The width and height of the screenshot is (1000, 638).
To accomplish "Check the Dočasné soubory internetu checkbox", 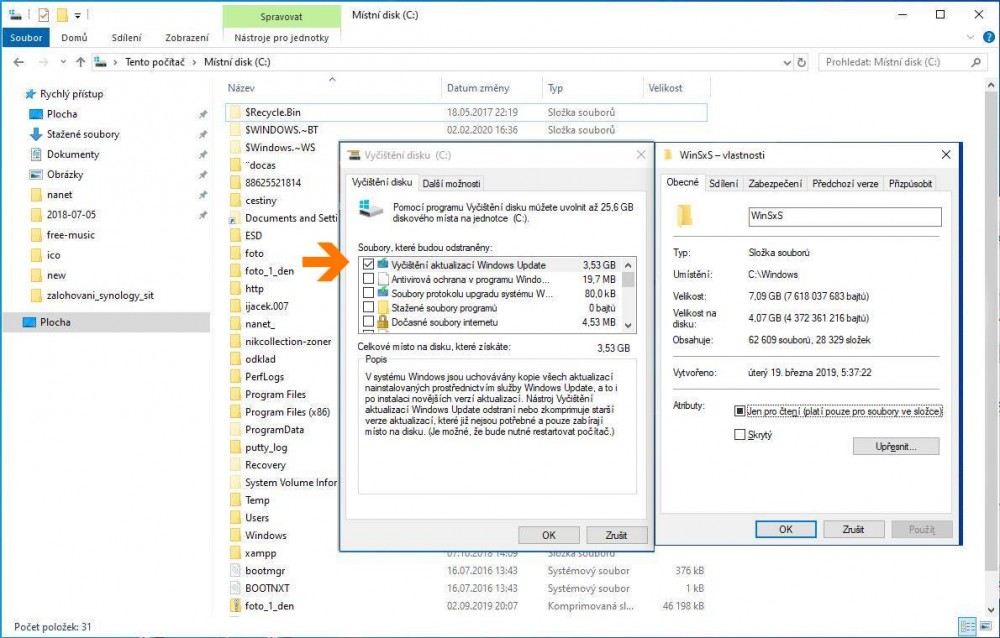I will (x=369, y=322).
